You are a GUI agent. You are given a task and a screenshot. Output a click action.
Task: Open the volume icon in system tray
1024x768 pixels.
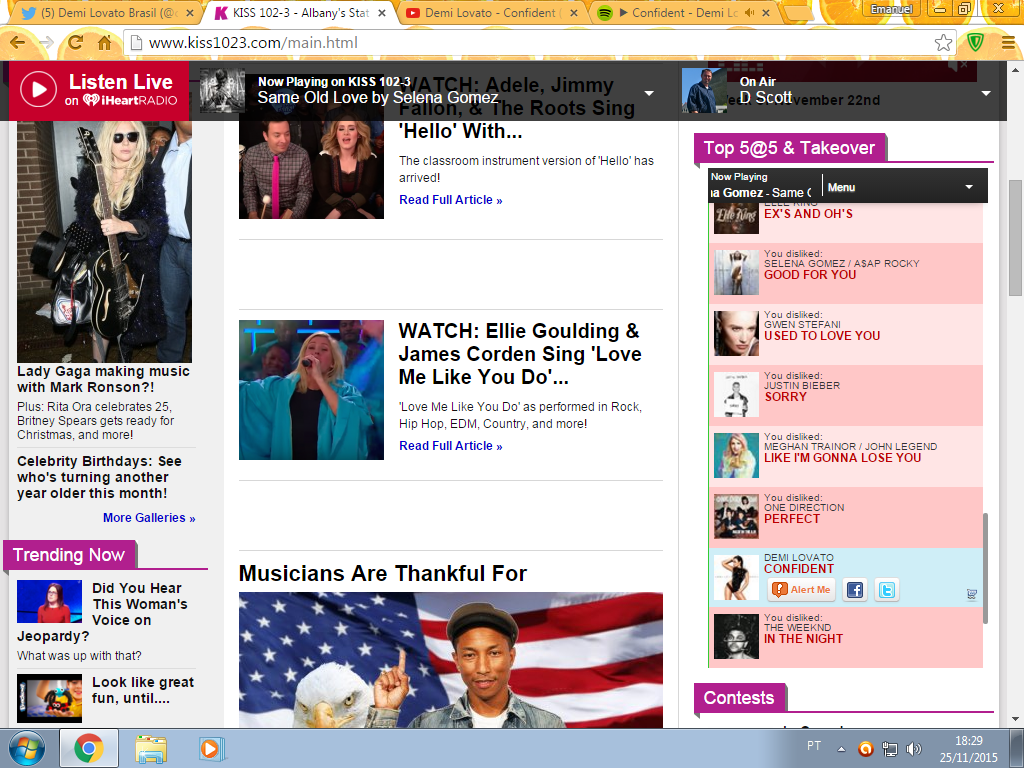914,749
